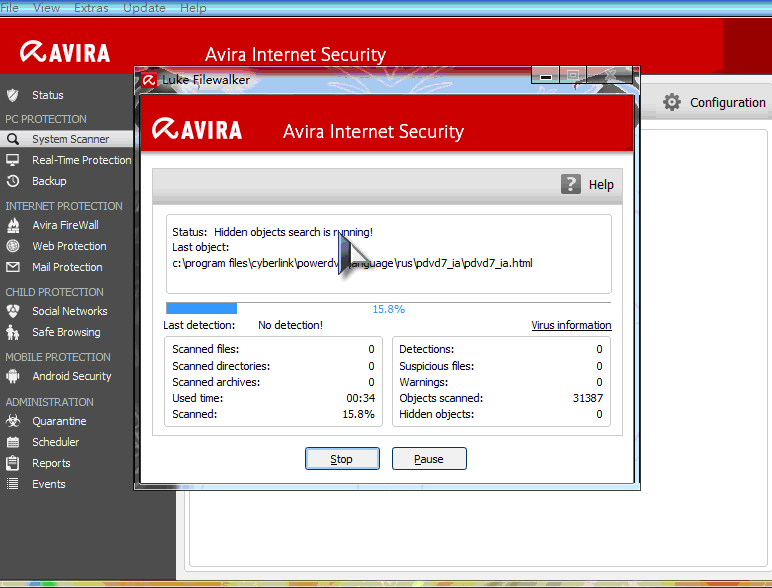Click the Help question mark icon
The image size is (772, 588).
click(x=571, y=184)
